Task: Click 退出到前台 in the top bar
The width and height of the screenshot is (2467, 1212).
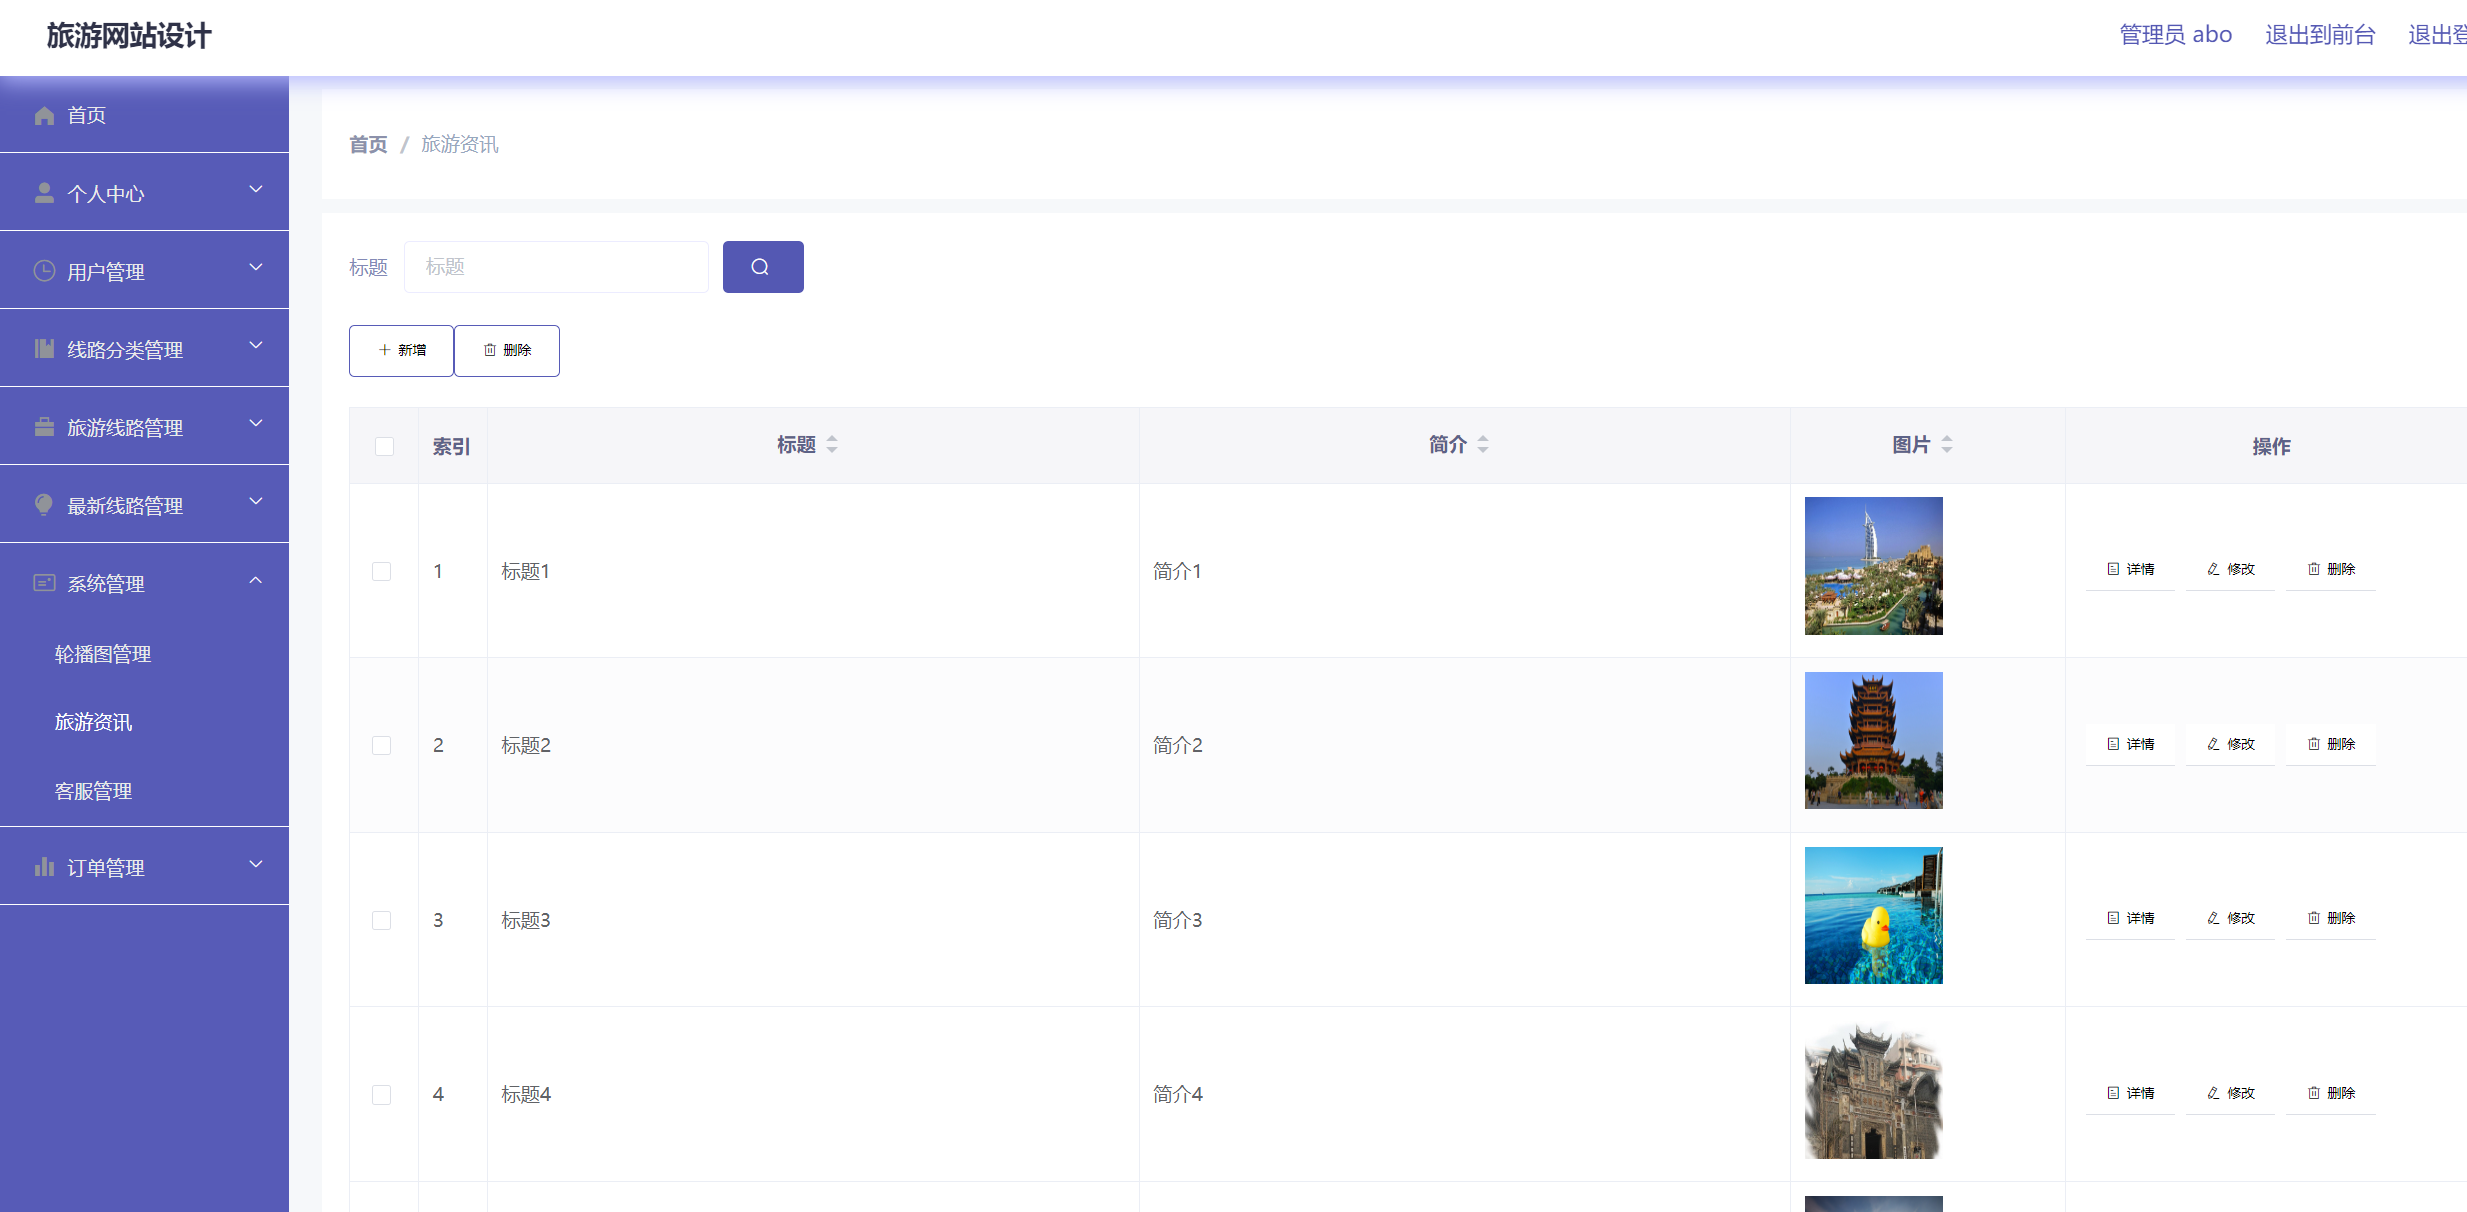Action: pyautogui.click(x=2321, y=34)
